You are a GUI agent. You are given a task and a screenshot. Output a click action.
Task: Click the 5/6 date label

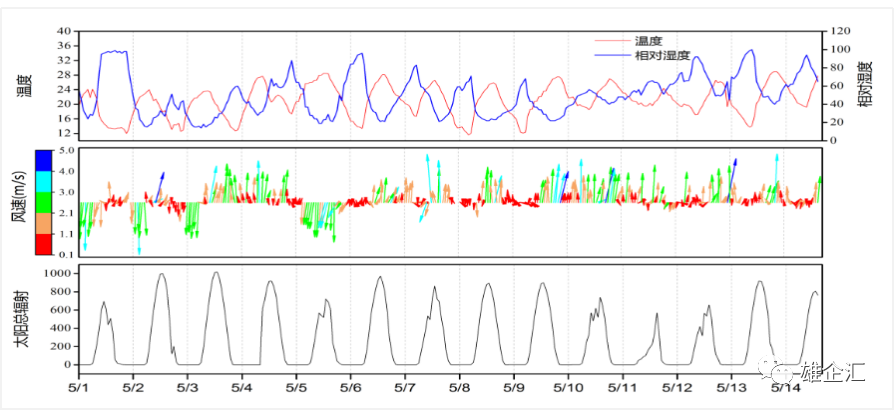(351, 386)
